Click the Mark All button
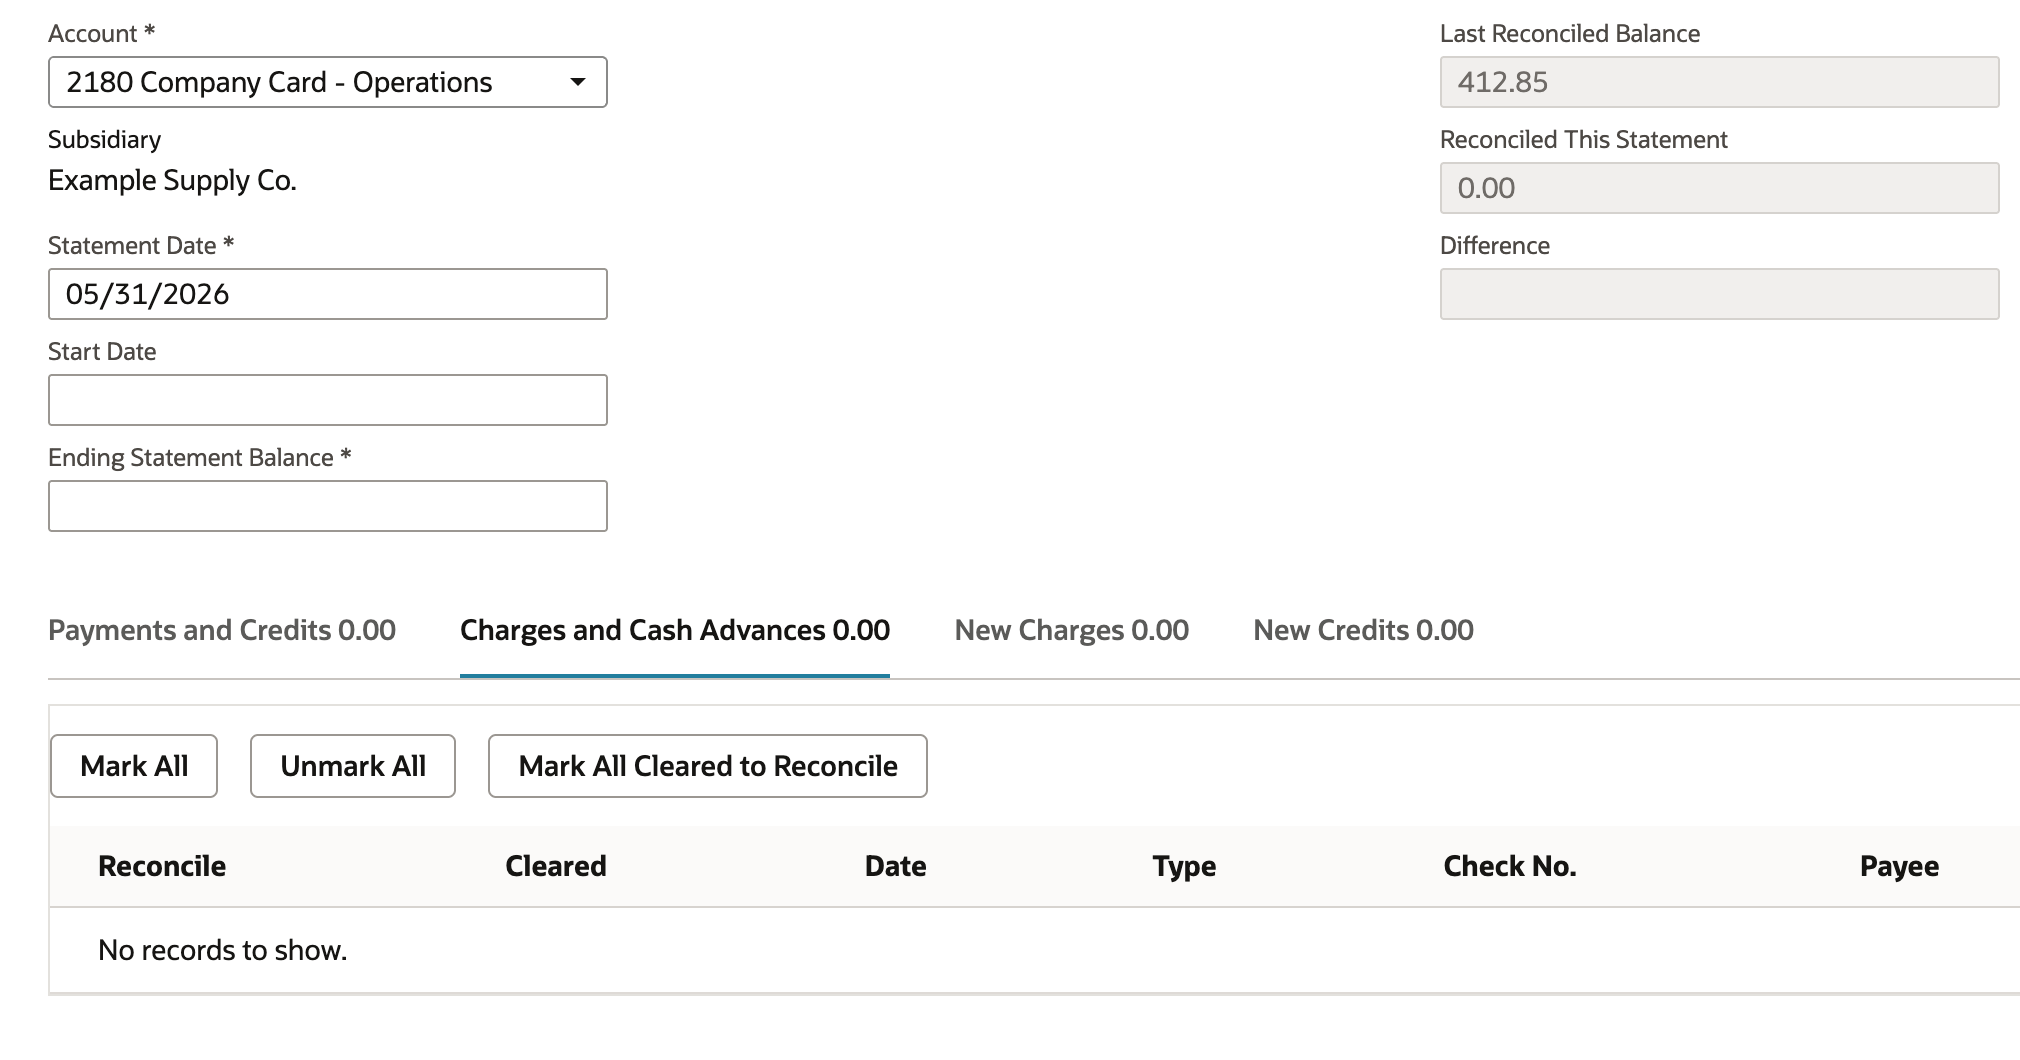The height and width of the screenshot is (1060, 2020). [134, 766]
